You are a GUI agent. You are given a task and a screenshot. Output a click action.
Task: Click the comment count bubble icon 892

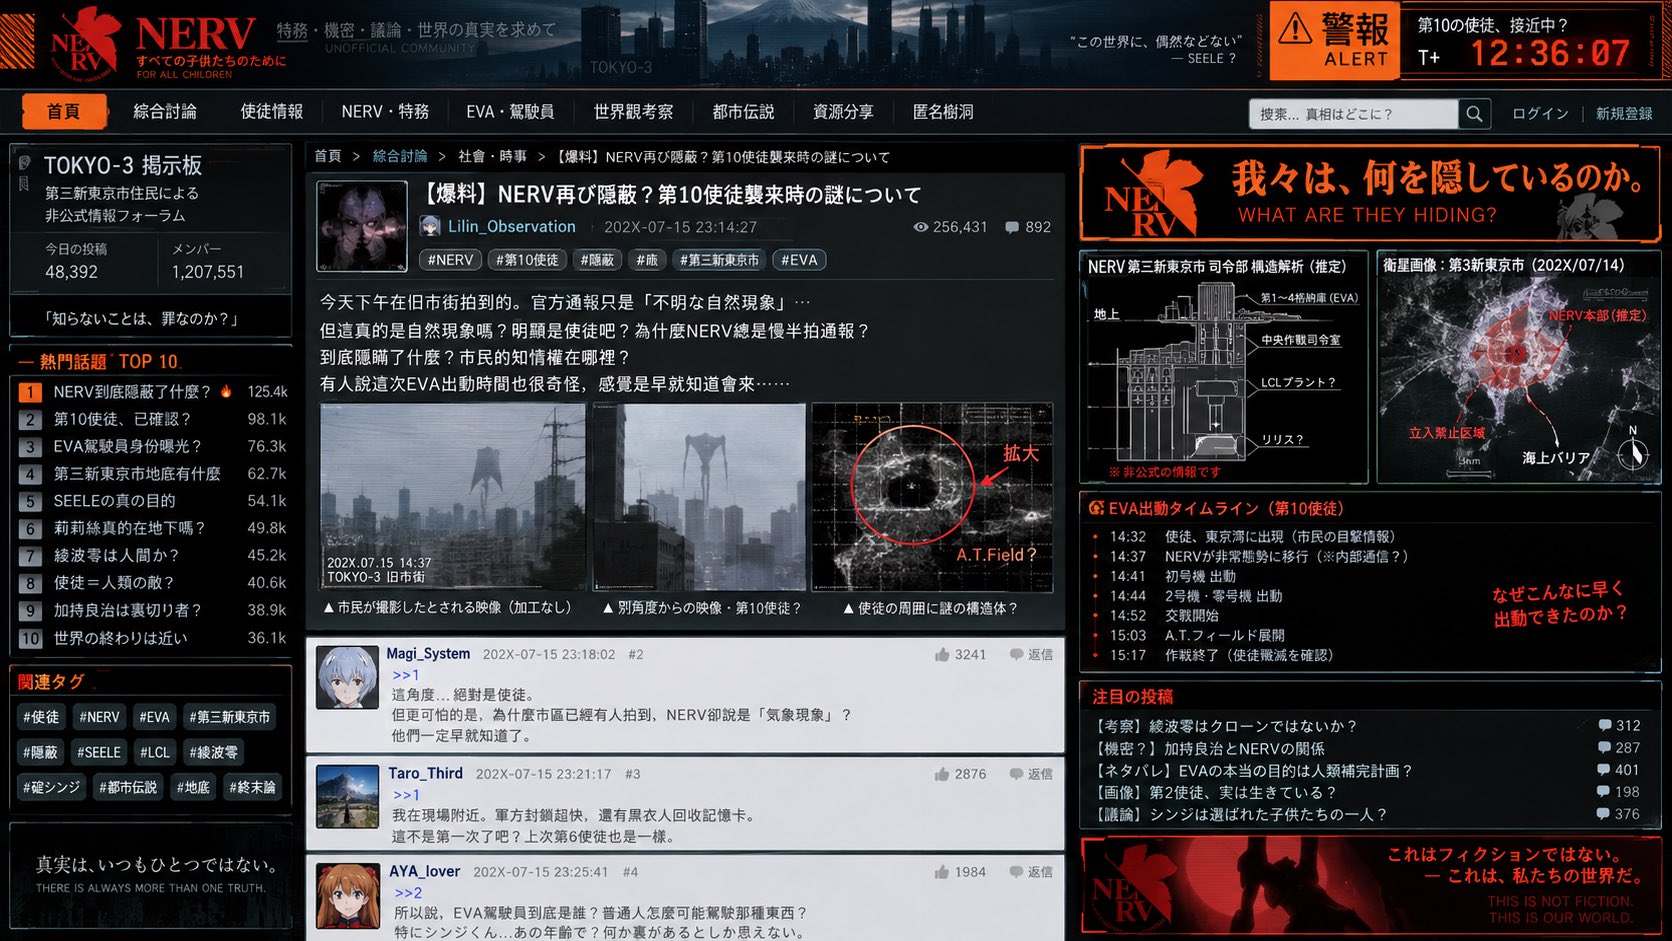click(1012, 227)
